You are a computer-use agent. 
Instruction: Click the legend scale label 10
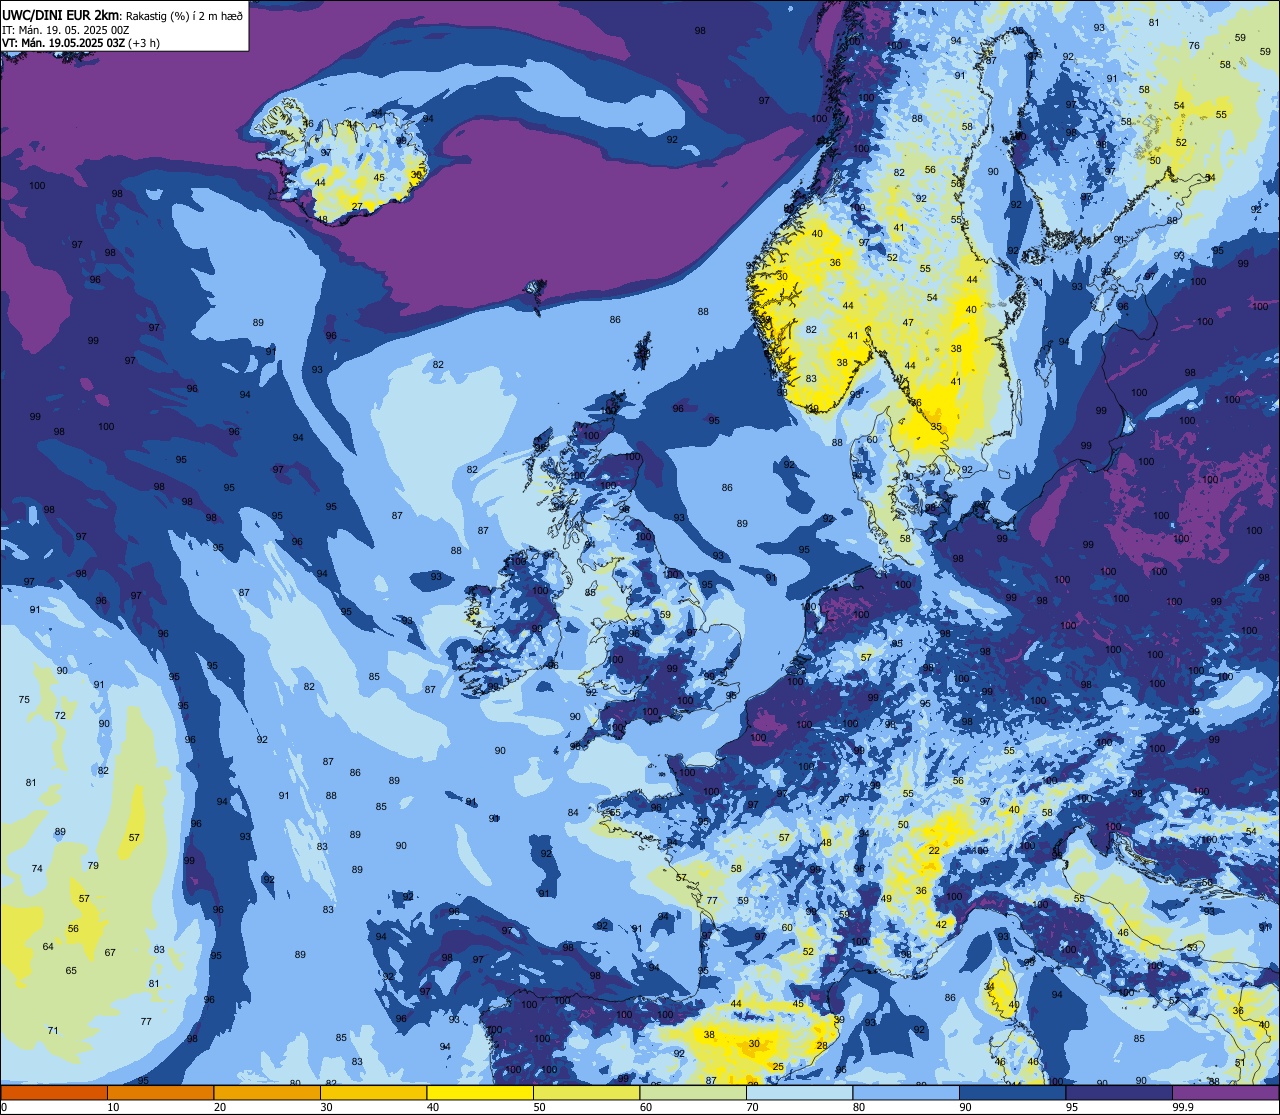coord(113,1107)
